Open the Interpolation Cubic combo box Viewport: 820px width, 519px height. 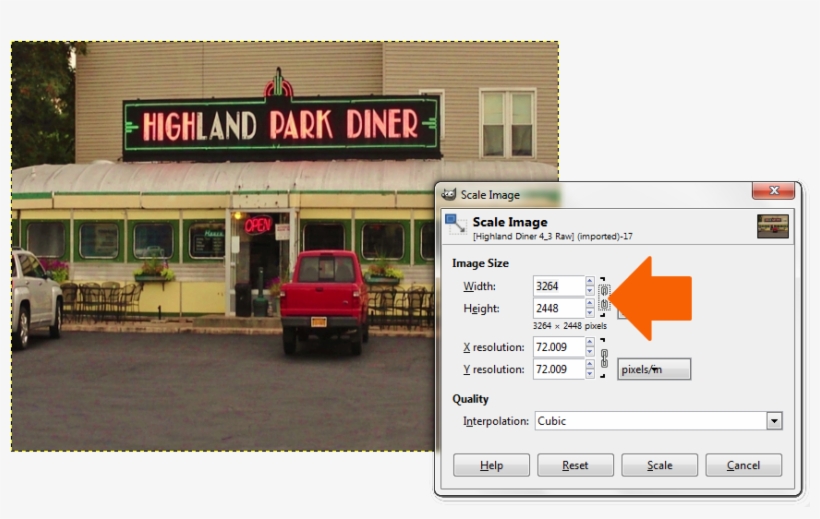coord(658,421)
